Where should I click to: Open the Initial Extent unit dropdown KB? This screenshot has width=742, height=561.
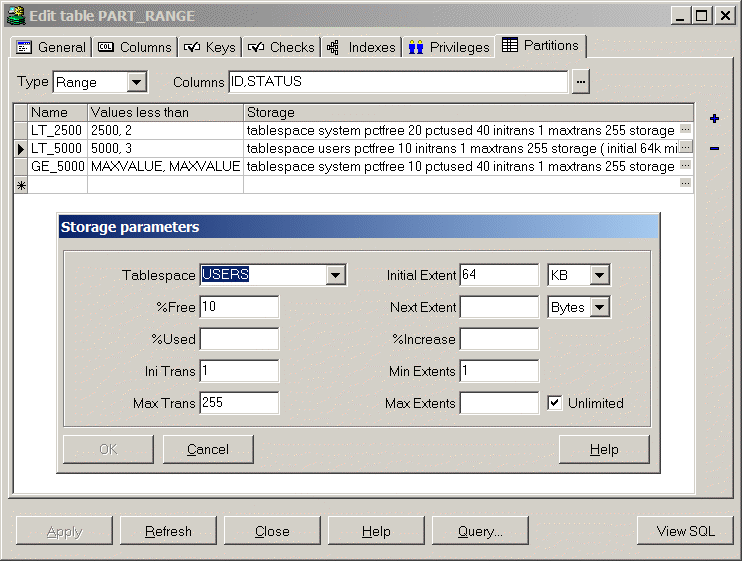pos(599,275)
